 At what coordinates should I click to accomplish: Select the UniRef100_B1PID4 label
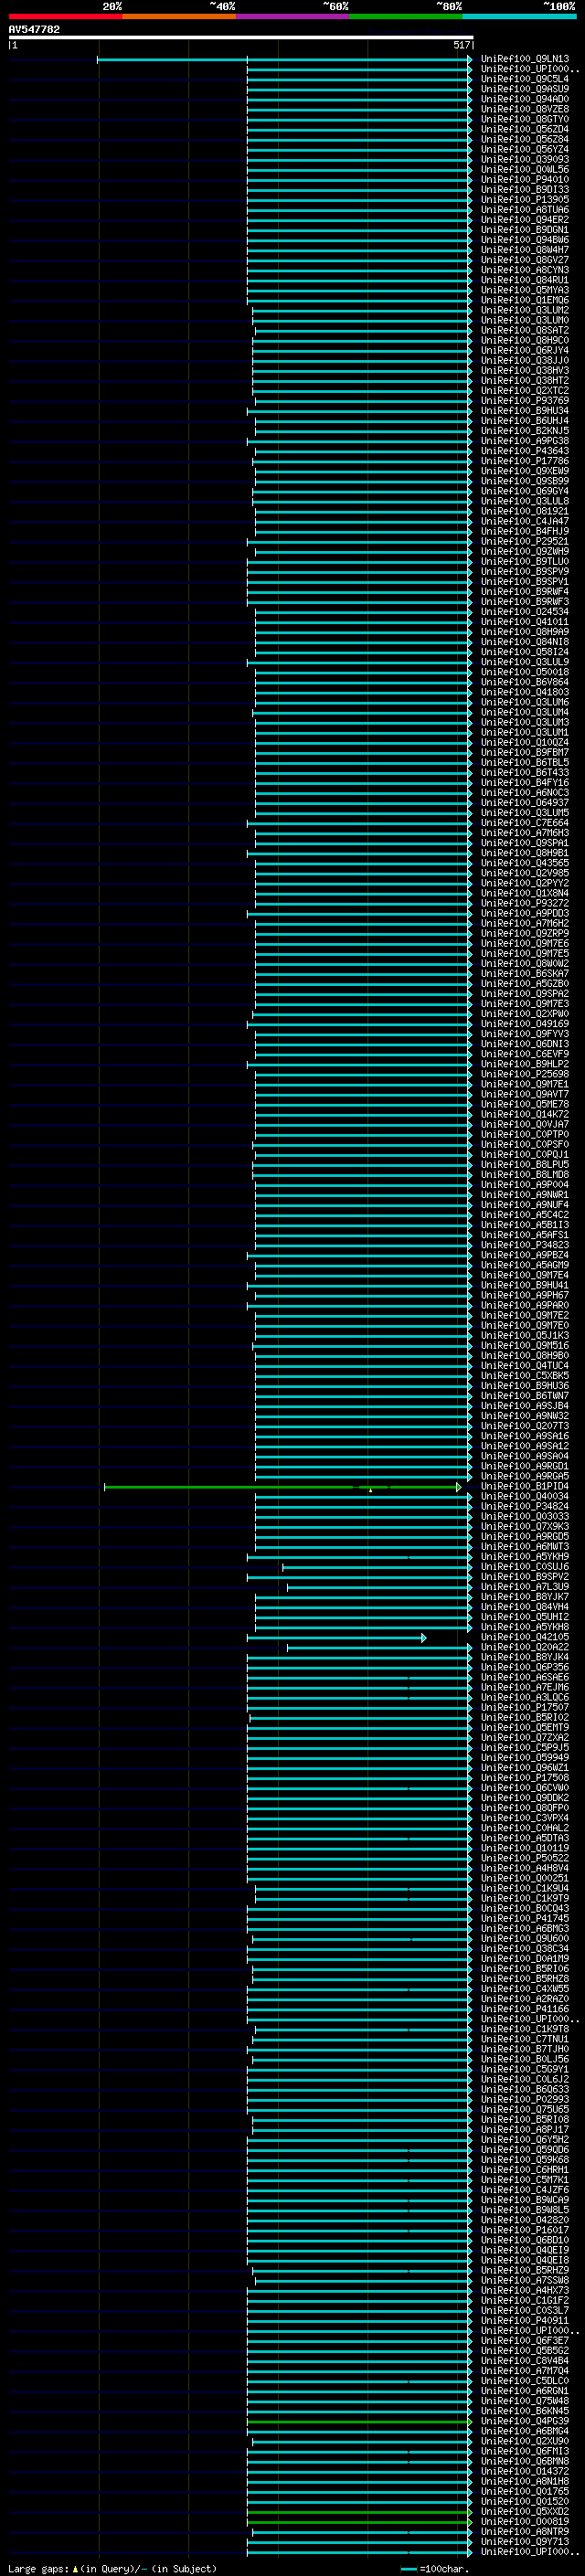coord(524,1486)
